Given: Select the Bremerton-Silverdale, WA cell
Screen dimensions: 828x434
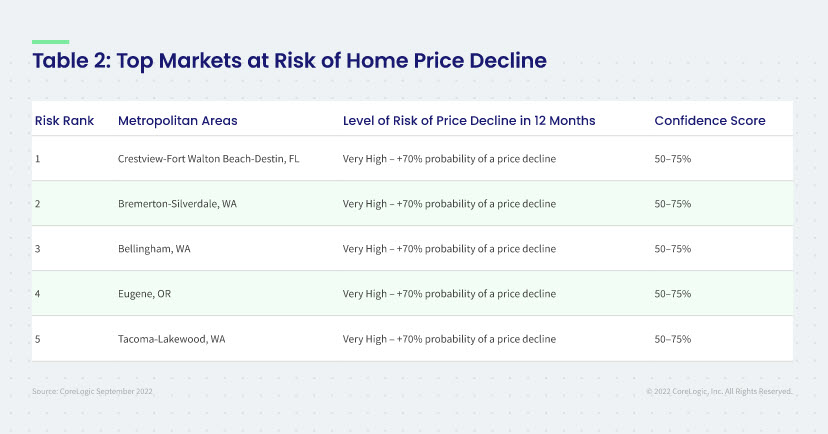Looking at the screenshot, I should click(177, 204).
